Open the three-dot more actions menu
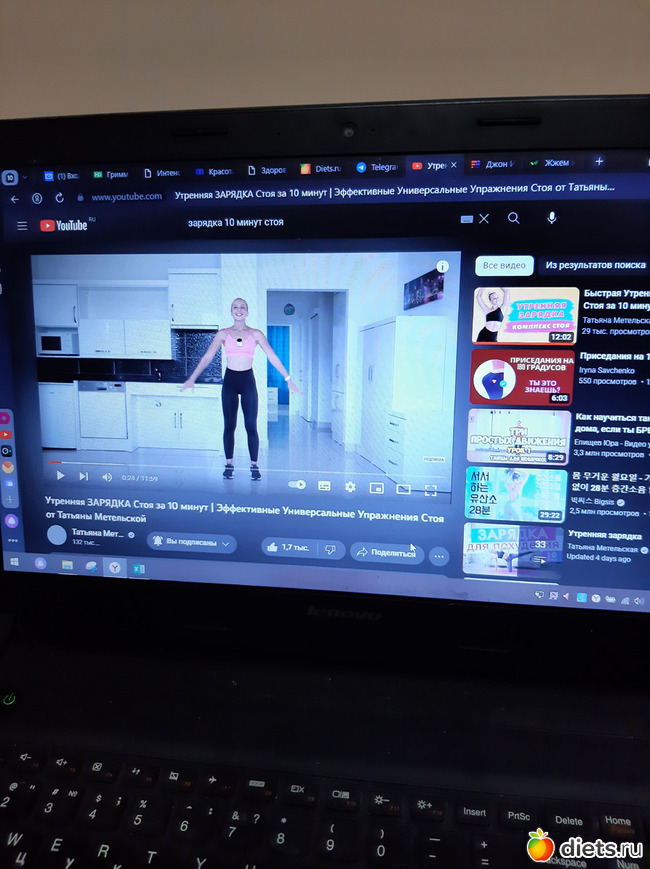 click(439, 556)
